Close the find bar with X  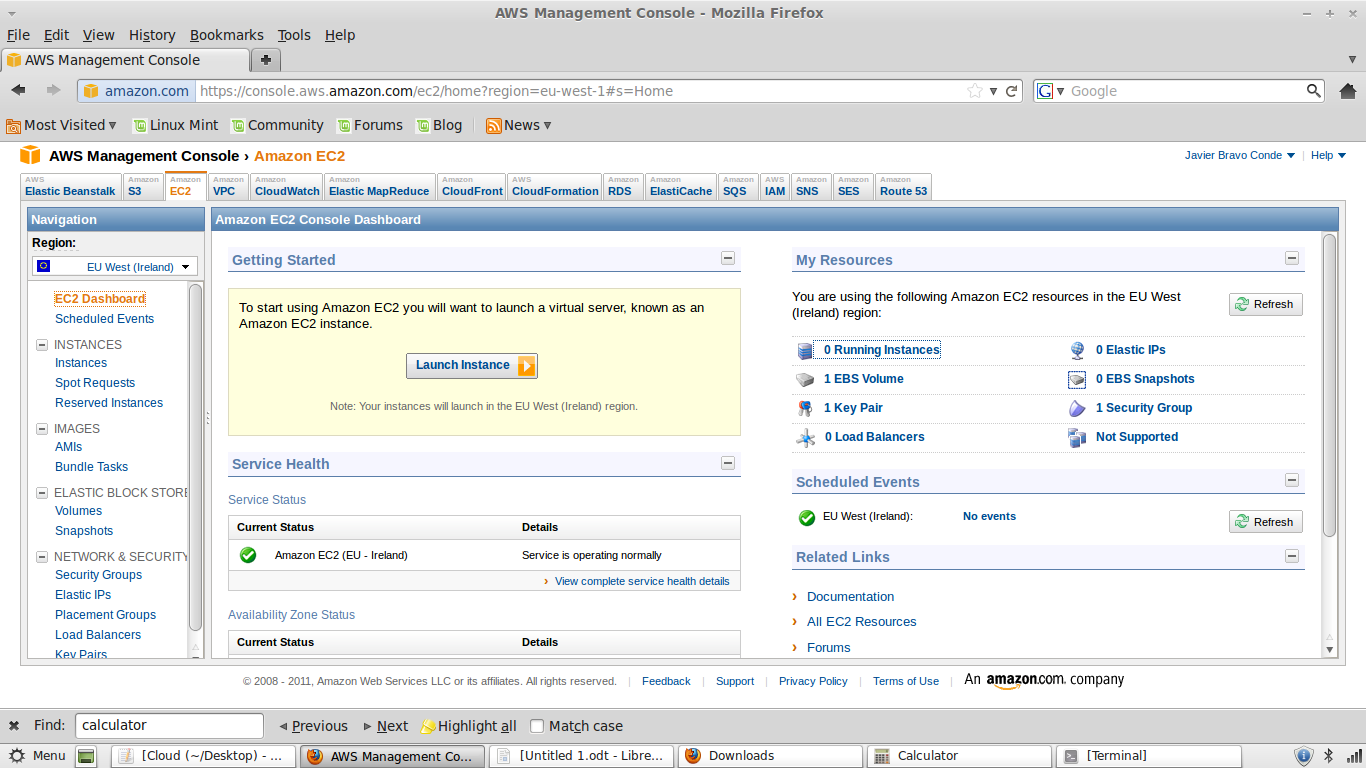coord(14,726)
